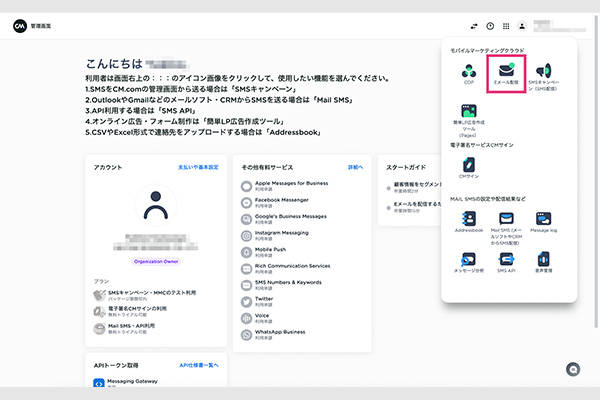Open the user account menu in header
The height and width of the screenshot is (400, 600).
[x=523, y=26]
